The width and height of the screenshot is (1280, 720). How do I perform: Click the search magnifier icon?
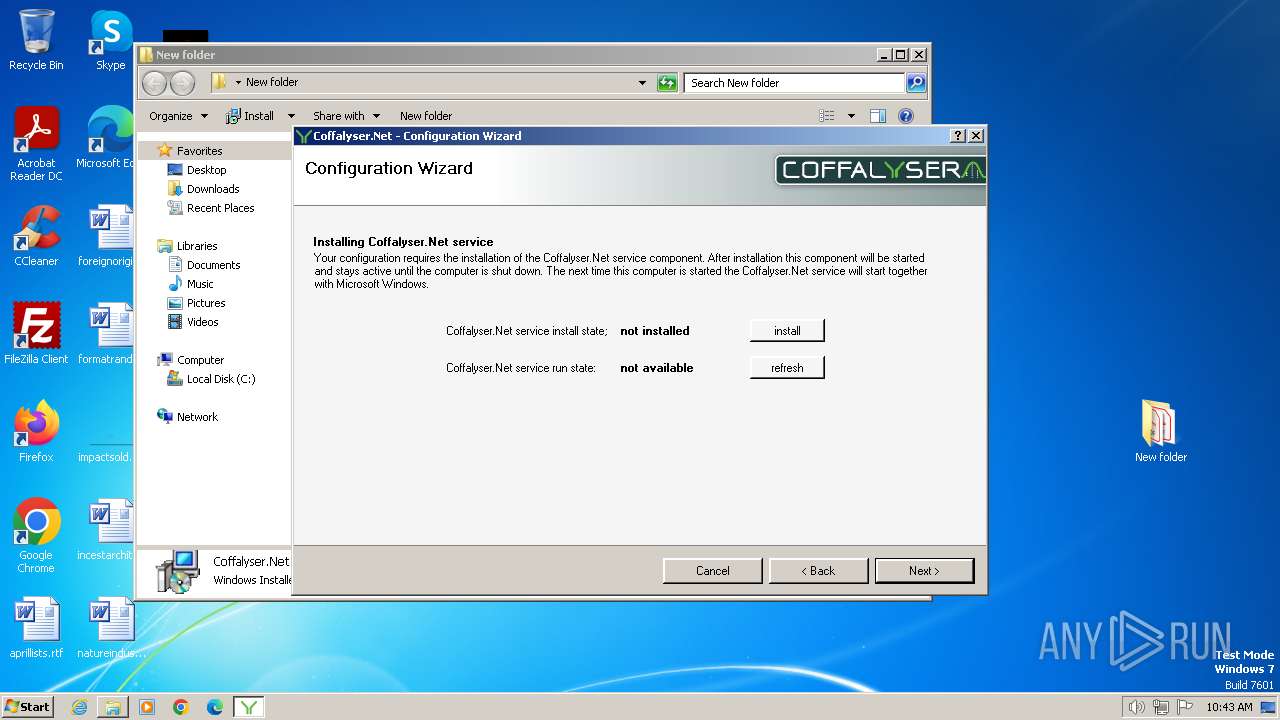(x=916, y=83)
